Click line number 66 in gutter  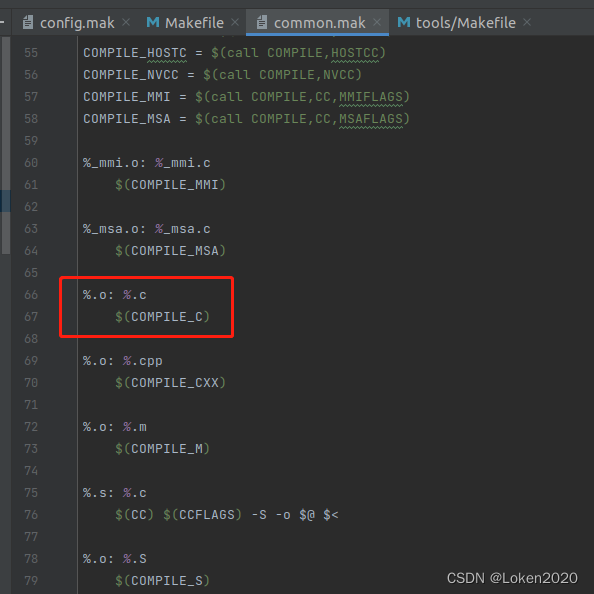(31, 295)
